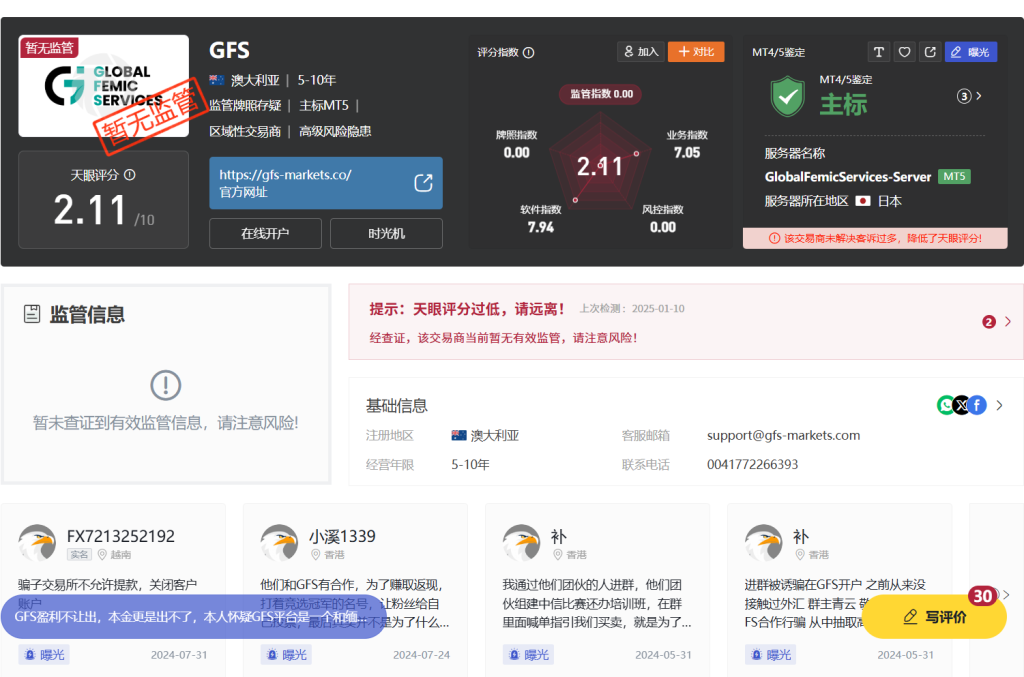The width and height of the screenshot is (1024, 677).
Task: Click the circled 3 badge in MT4/5 panel
Action: coord(964,97)
